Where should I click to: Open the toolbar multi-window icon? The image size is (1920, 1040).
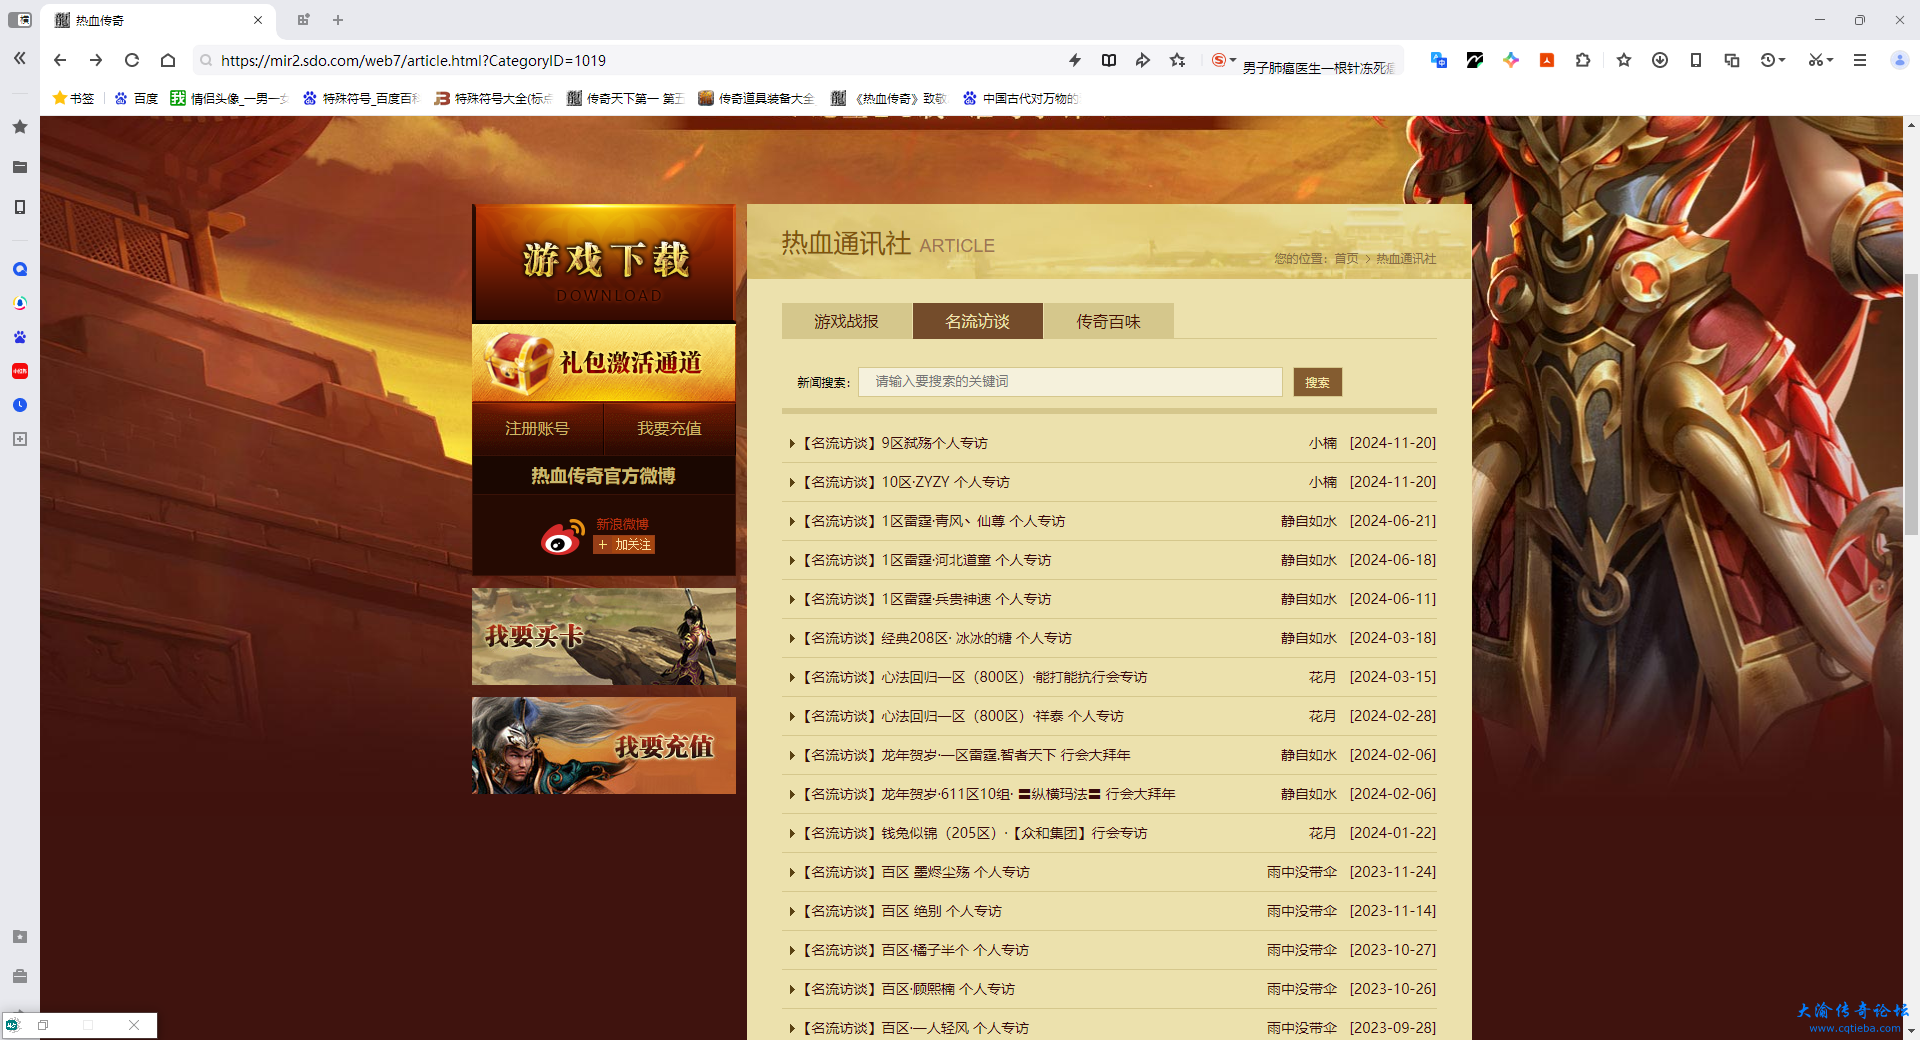click(x=1732, y=60)
